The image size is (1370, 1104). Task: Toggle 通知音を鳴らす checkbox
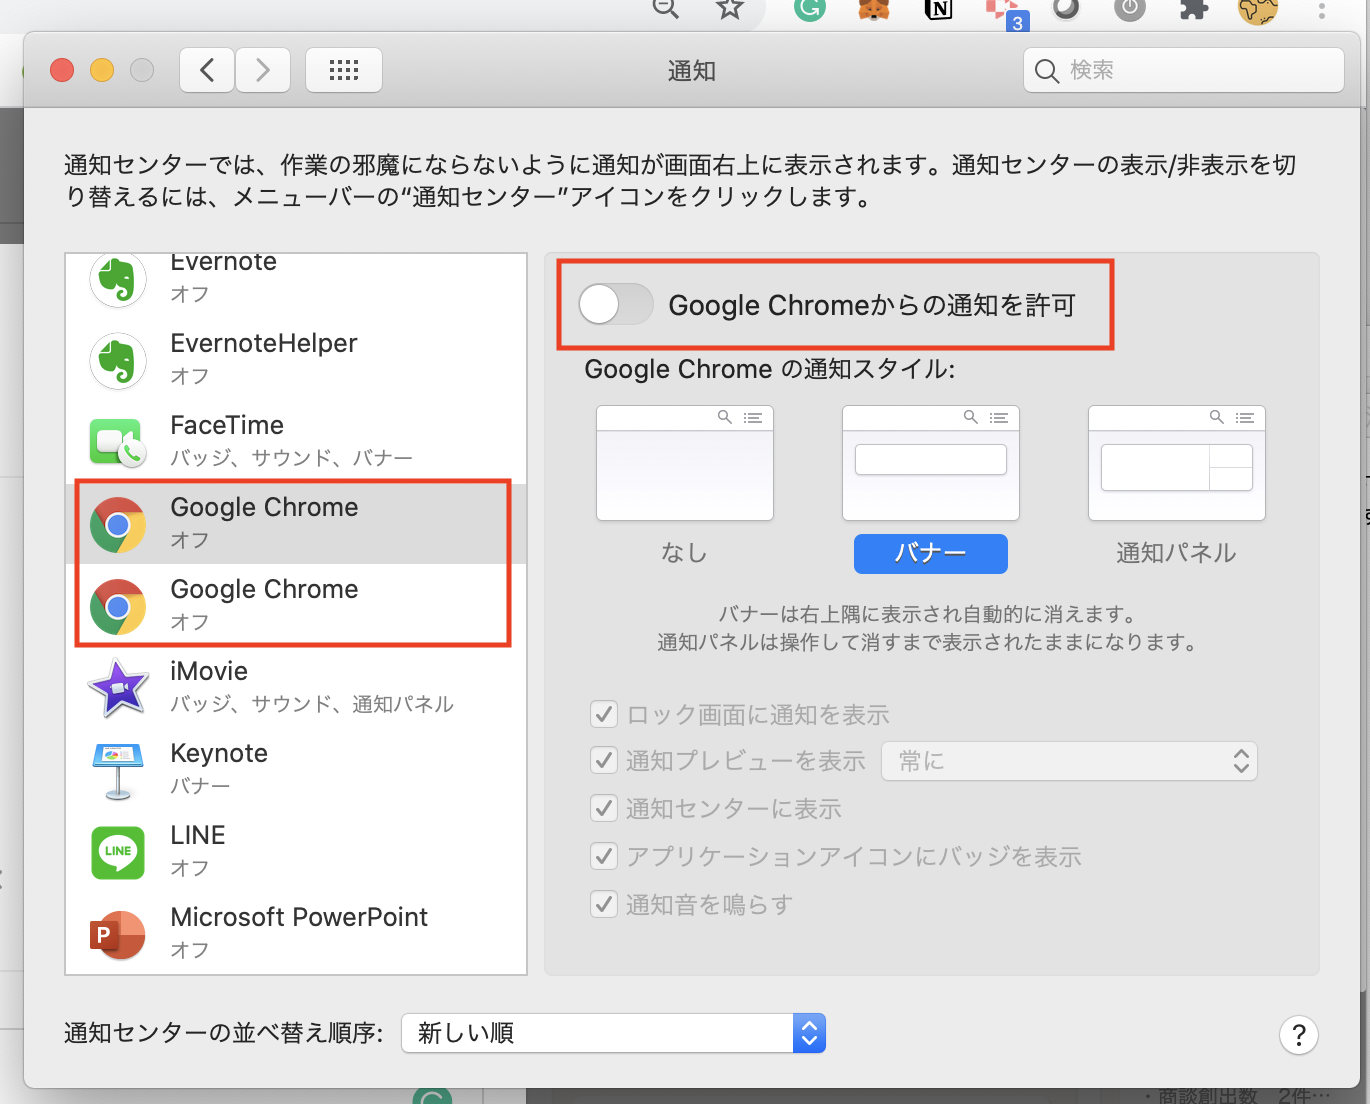click(604, 904)
